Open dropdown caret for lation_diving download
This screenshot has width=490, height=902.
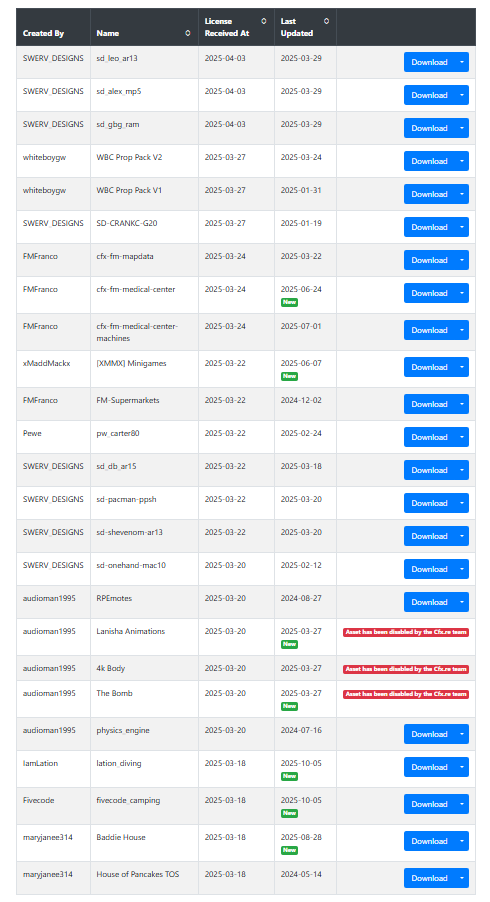tap(462, 767)
